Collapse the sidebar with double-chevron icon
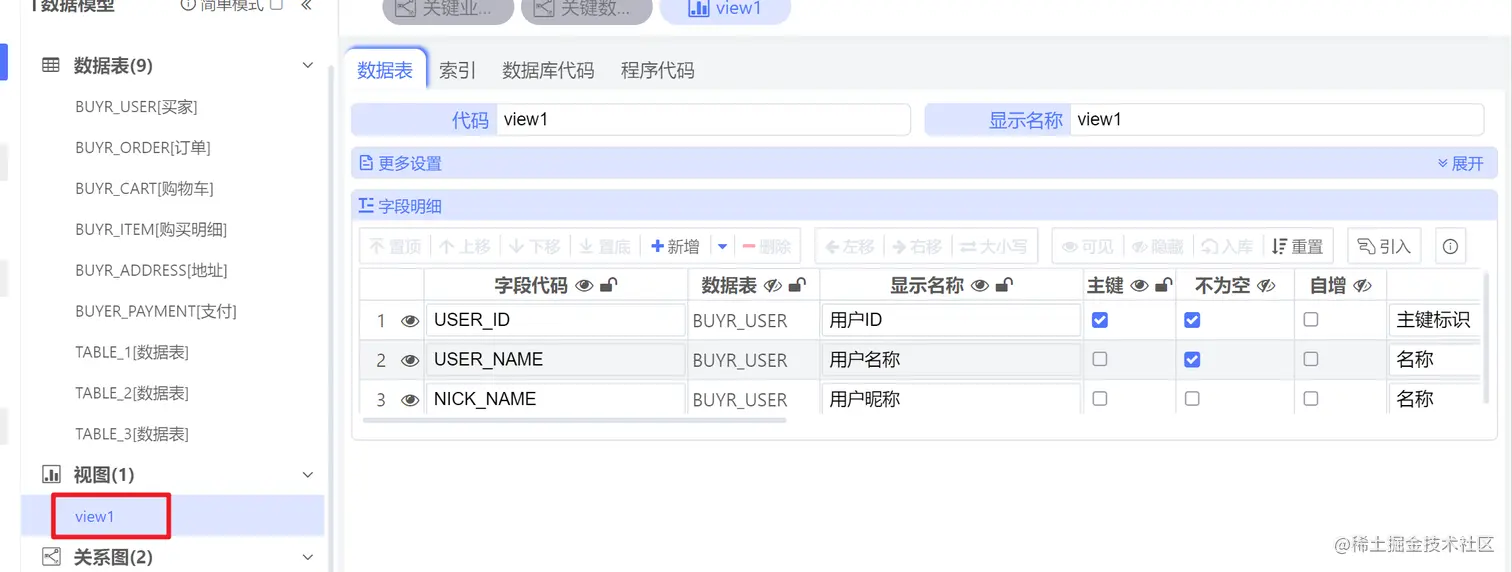Image resolution: width=1512 pixels, height=572 pixels. point(306,5)
